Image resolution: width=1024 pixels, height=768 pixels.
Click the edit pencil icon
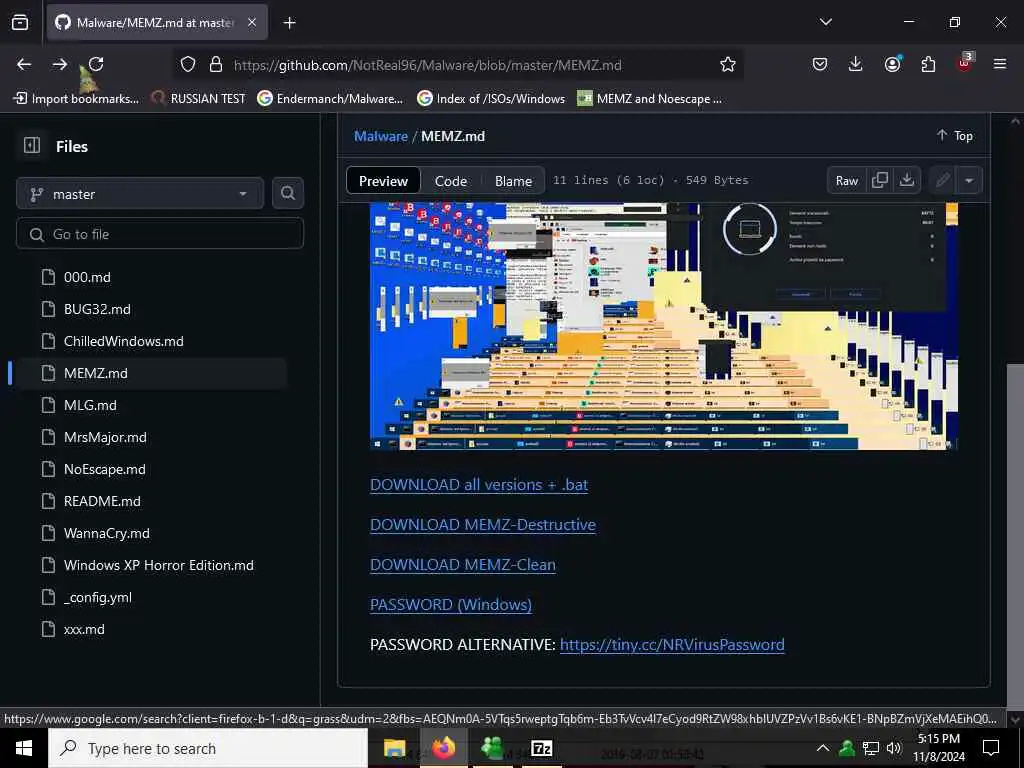(942, 180)
